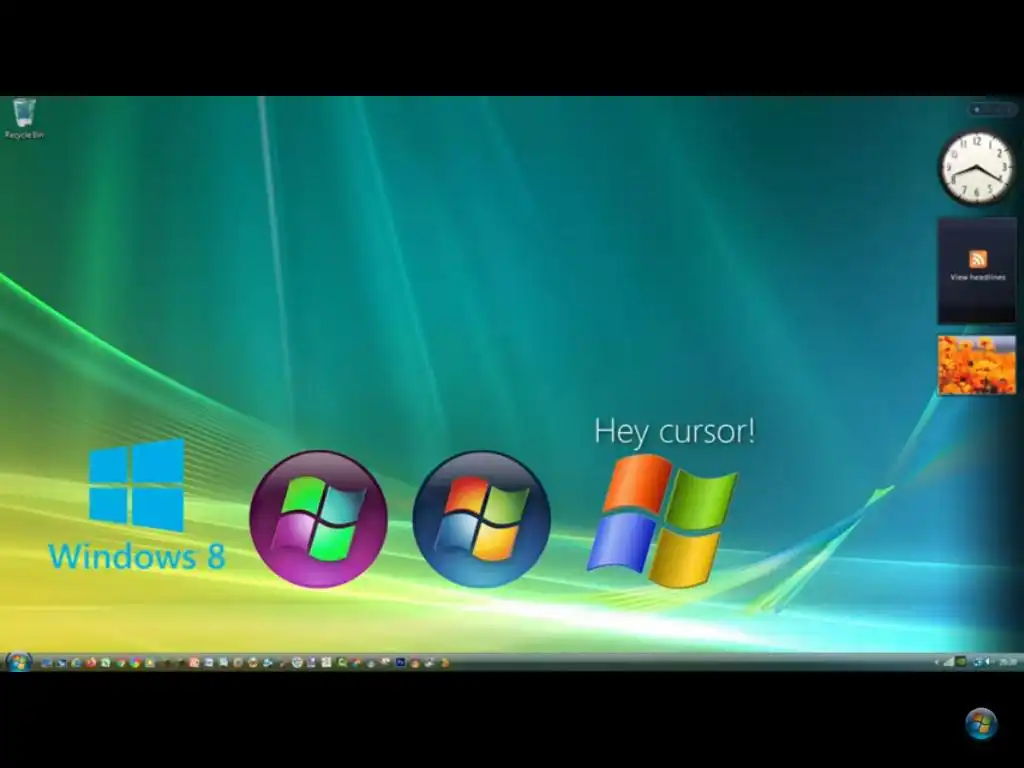Open View headlines in feed gadget
The width and height of the screenshot is (1024, 768).
click(x=977, y=278)
